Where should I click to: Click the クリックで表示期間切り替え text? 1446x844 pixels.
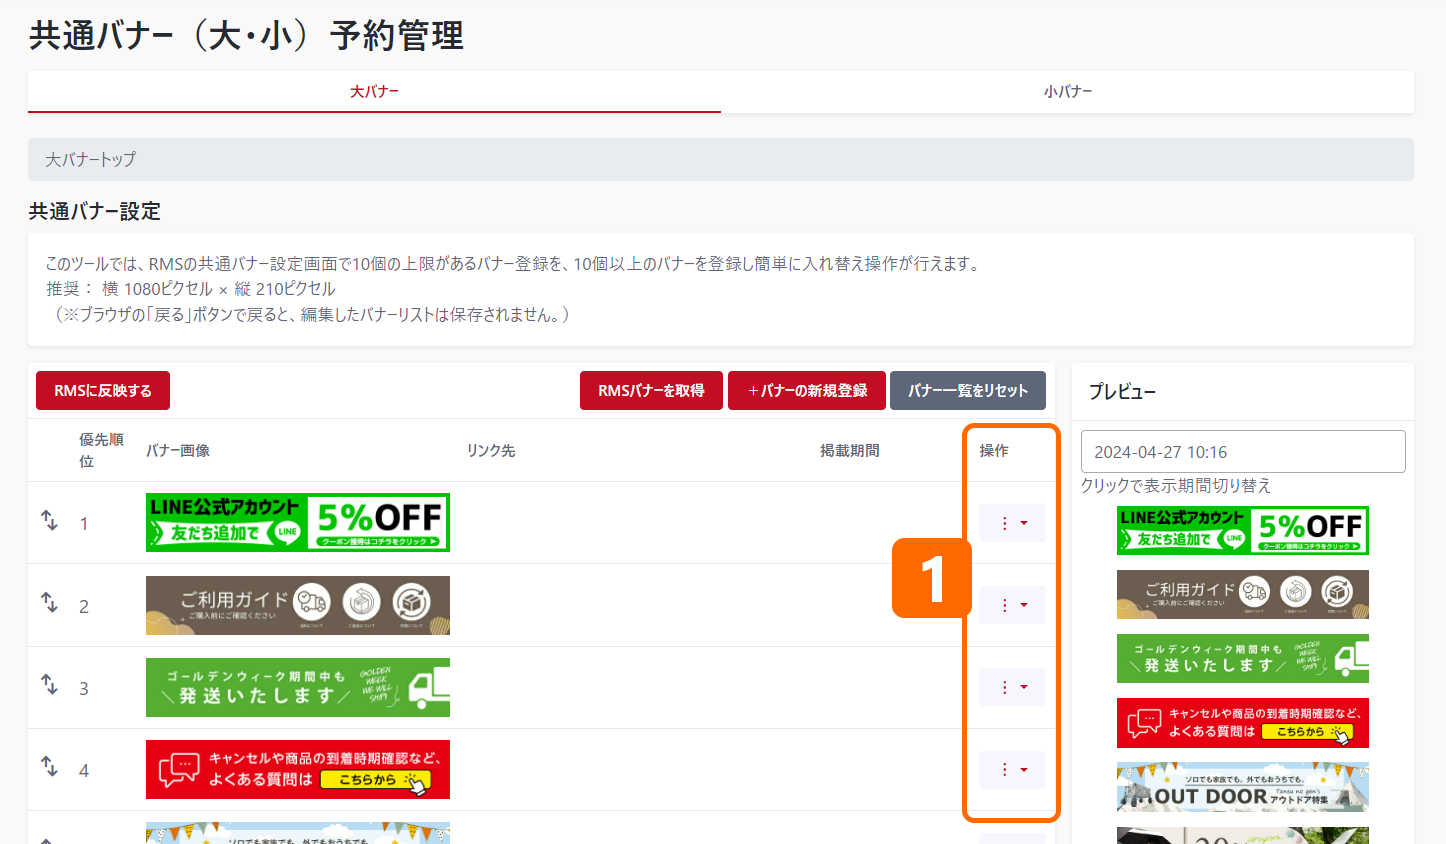pyautogui.click(x=1176, y=485)
